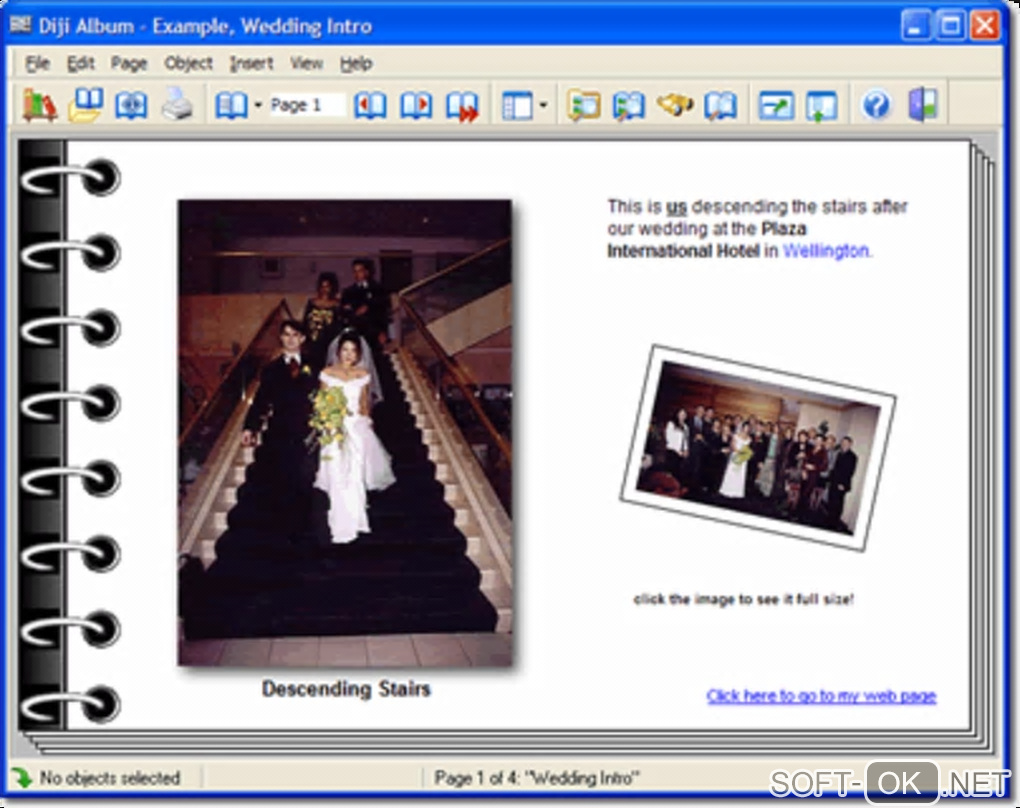The height and width of the screenshot is (808, 1020).
Task: Click the blue question mark help icon
Action: point(876,105)
